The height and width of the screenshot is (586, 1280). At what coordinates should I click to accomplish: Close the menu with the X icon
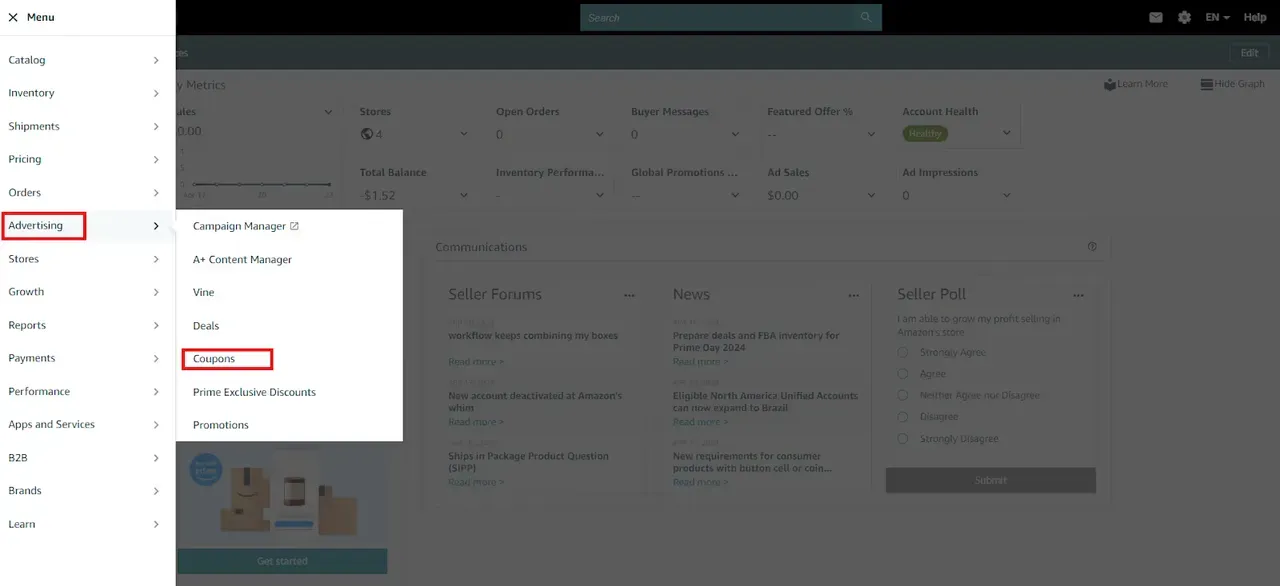click(13, 18)
